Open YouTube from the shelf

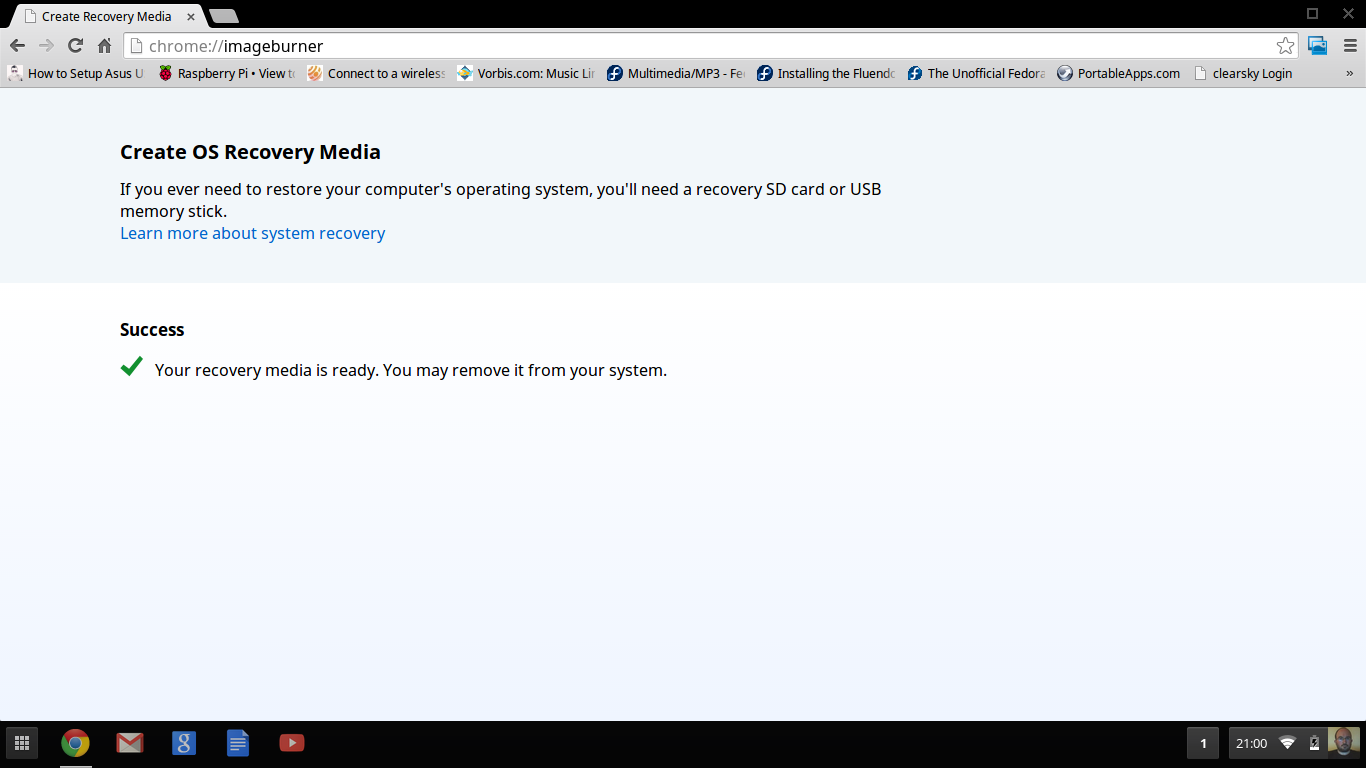(x=291, y=743)
